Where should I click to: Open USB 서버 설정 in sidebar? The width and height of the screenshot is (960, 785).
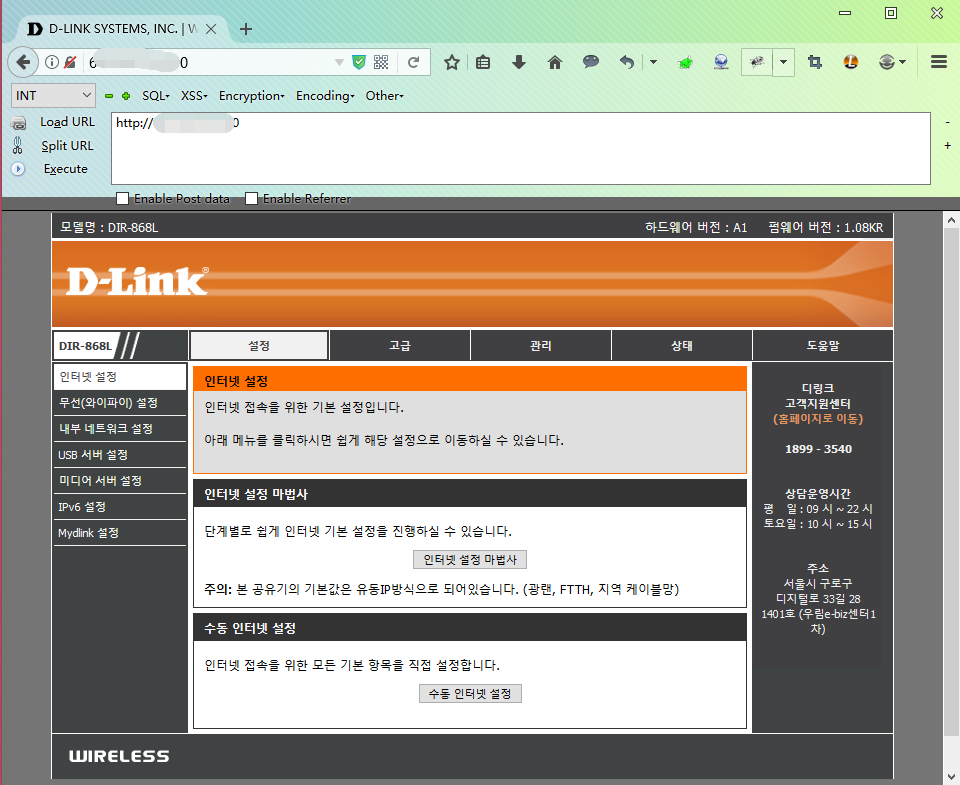(x=120, y=455)
